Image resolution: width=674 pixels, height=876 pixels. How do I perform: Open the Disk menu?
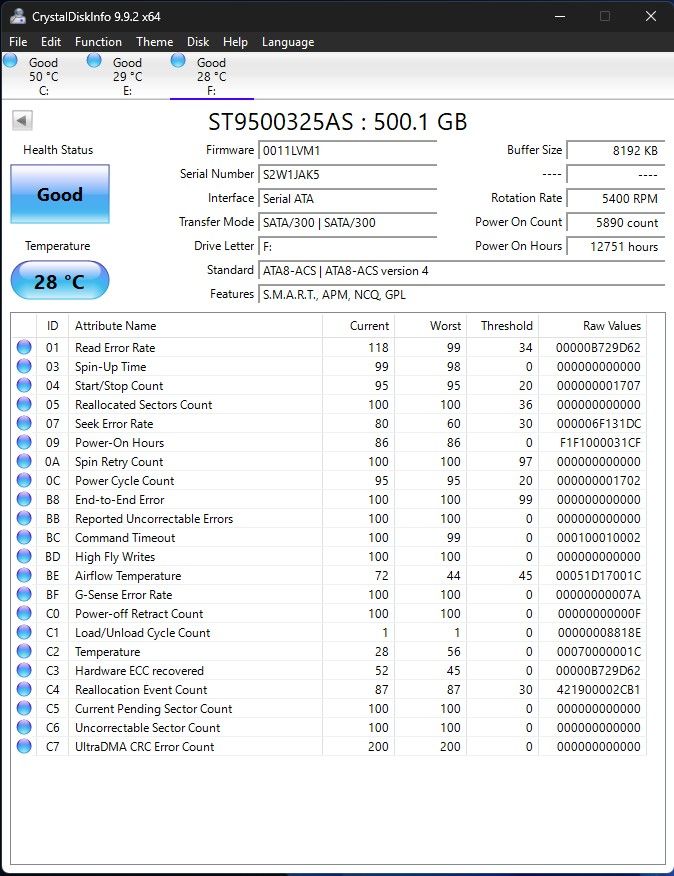click(198, 42)
